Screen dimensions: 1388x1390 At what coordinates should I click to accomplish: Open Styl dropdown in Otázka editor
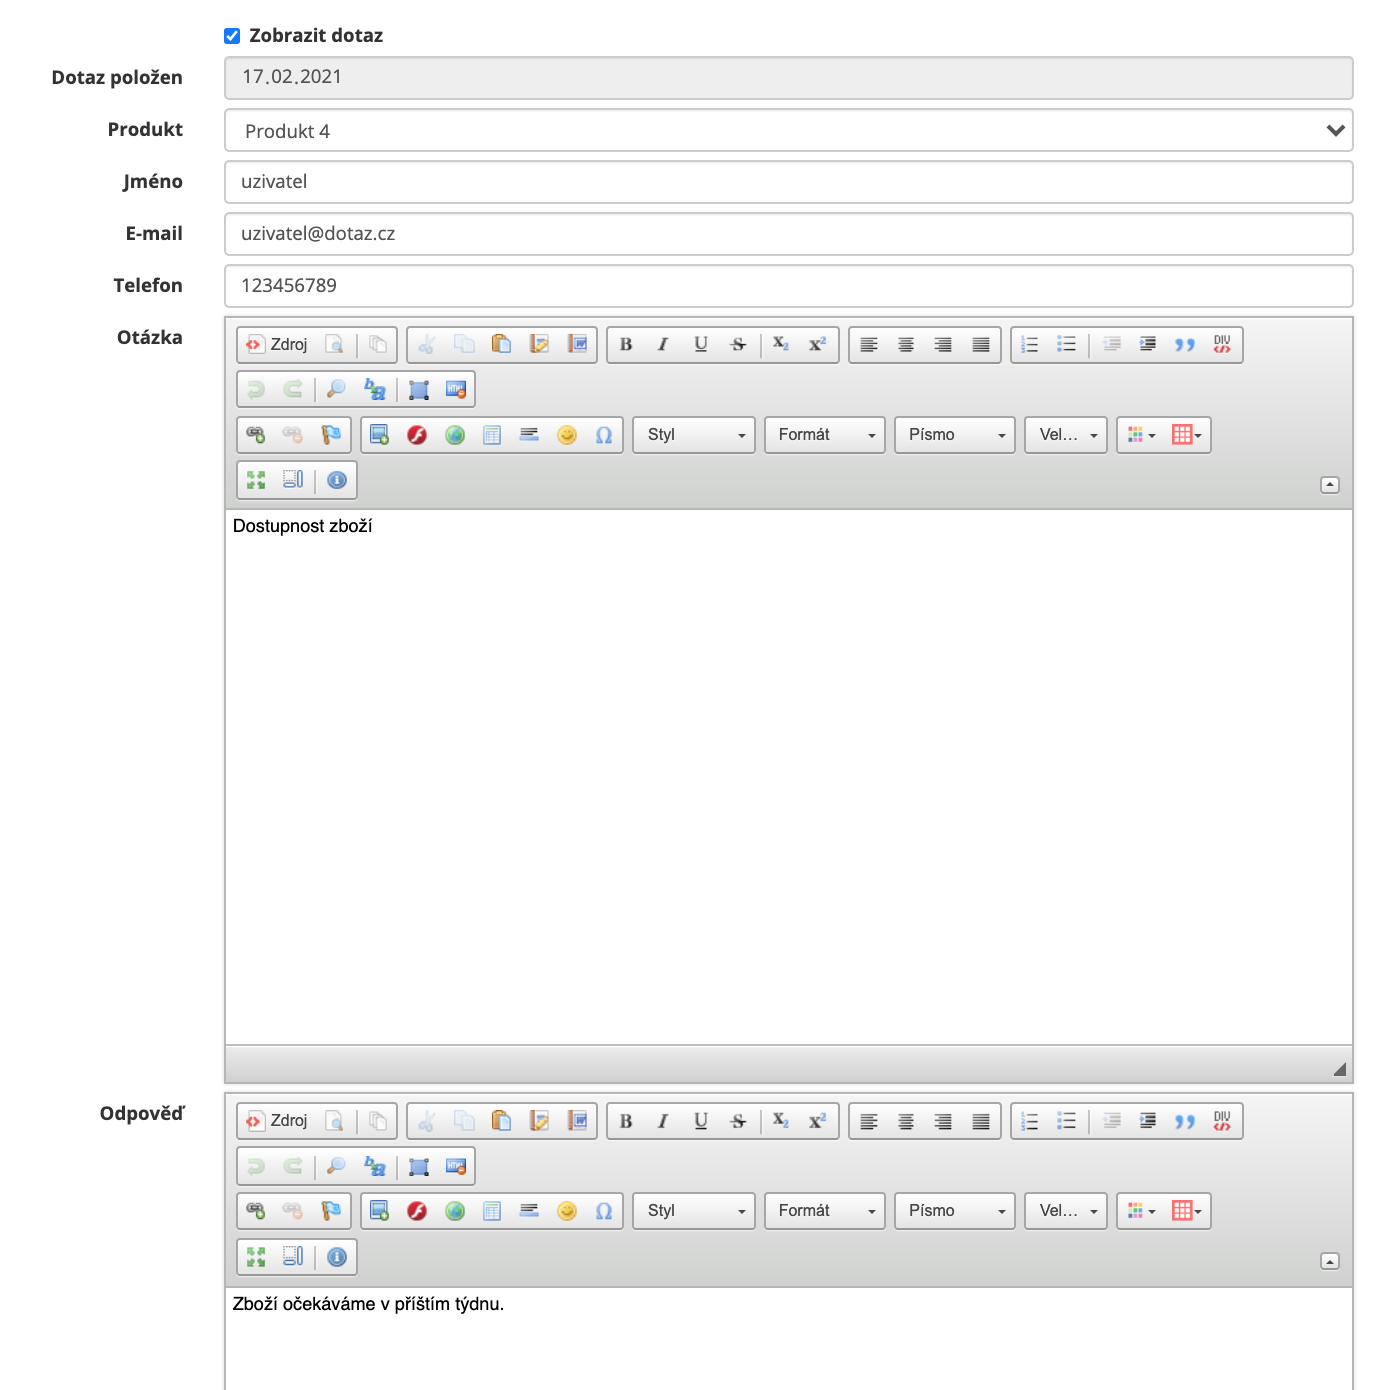(693, 435)
